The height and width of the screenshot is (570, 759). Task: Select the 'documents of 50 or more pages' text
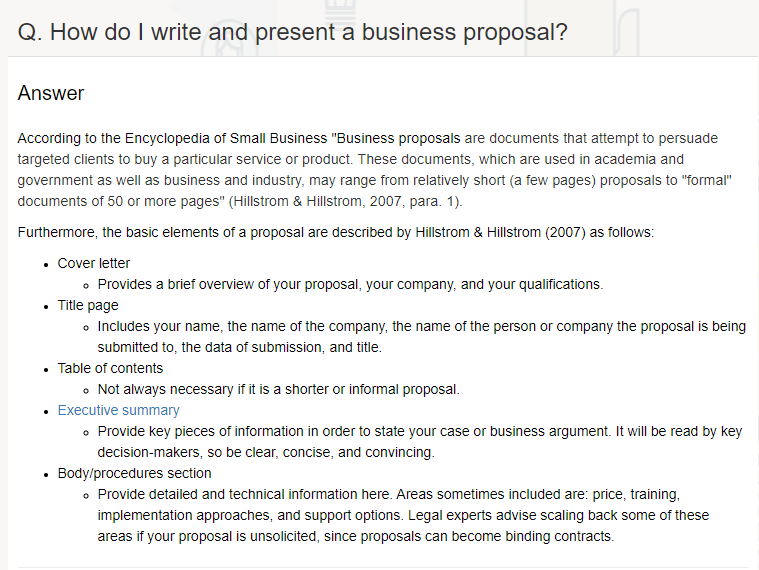click(121, 201)
